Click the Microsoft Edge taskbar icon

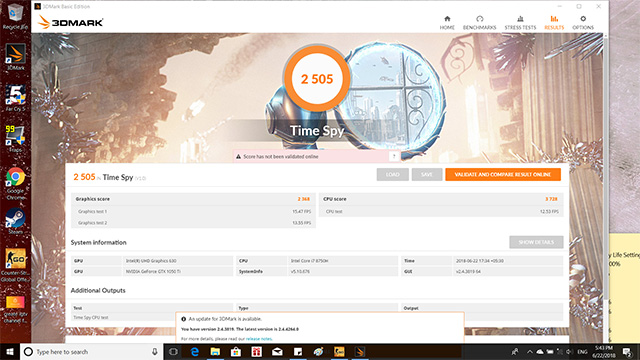pyautogui.click(x=195, y=351)
